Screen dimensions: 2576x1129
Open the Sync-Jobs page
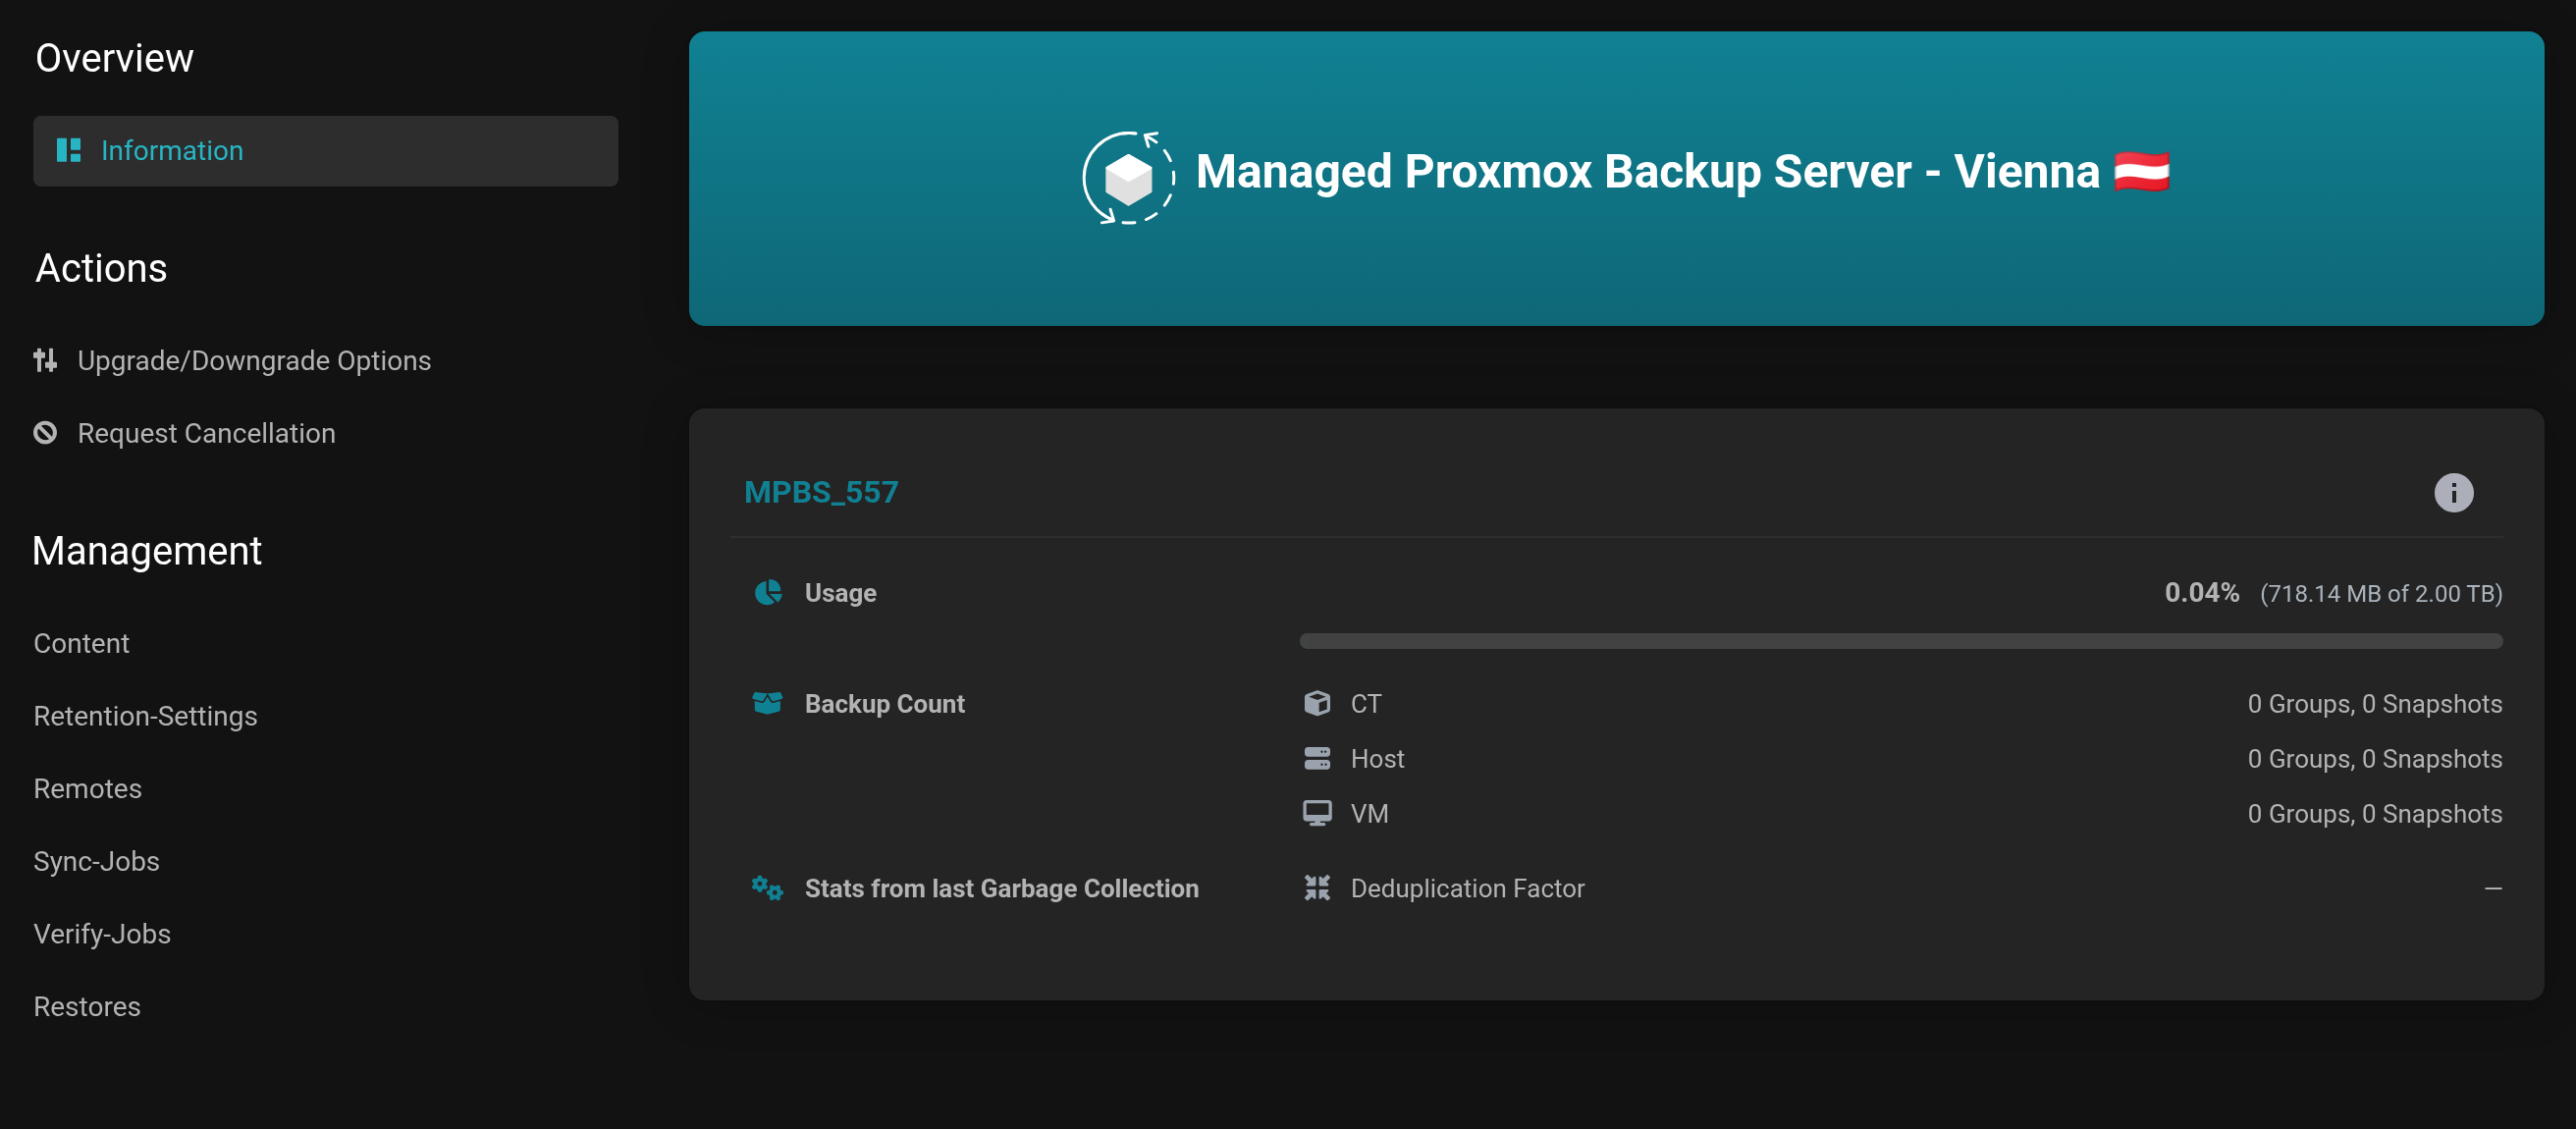coord(96,862)
